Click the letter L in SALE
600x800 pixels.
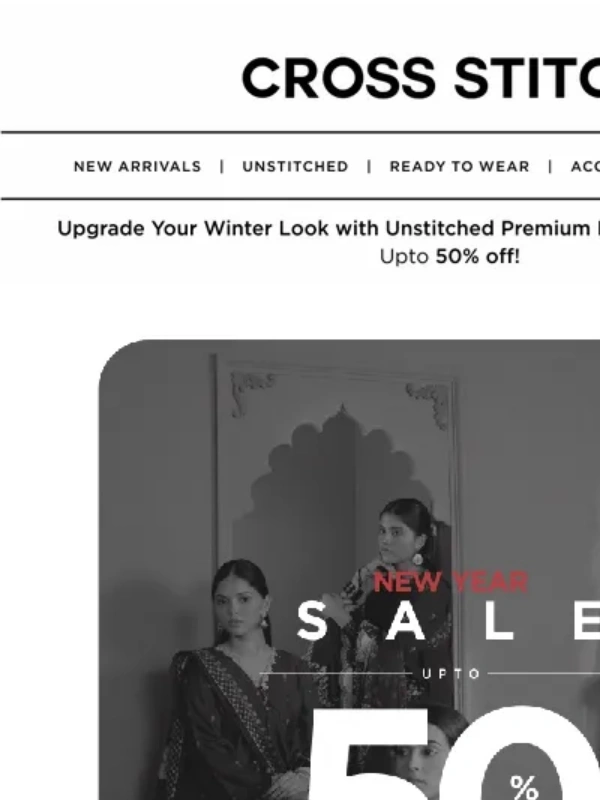(x=498, y=620)
